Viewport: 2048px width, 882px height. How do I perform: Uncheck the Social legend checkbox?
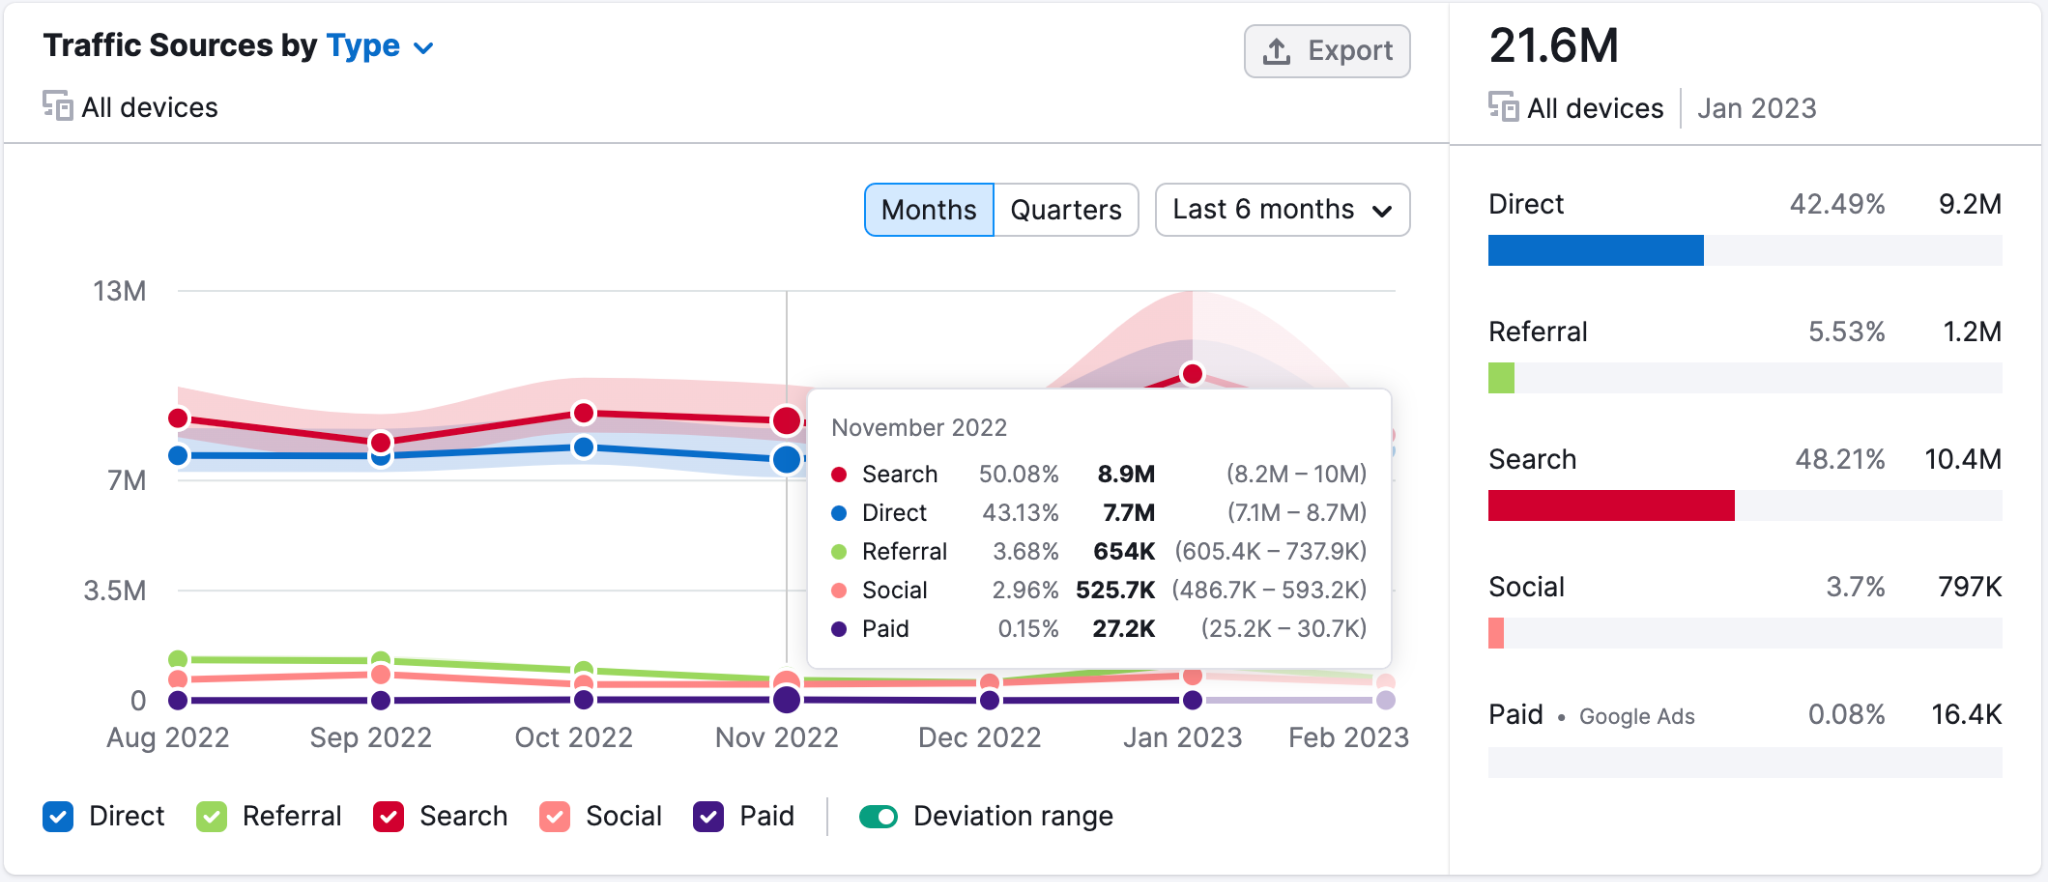click(554, 817)
